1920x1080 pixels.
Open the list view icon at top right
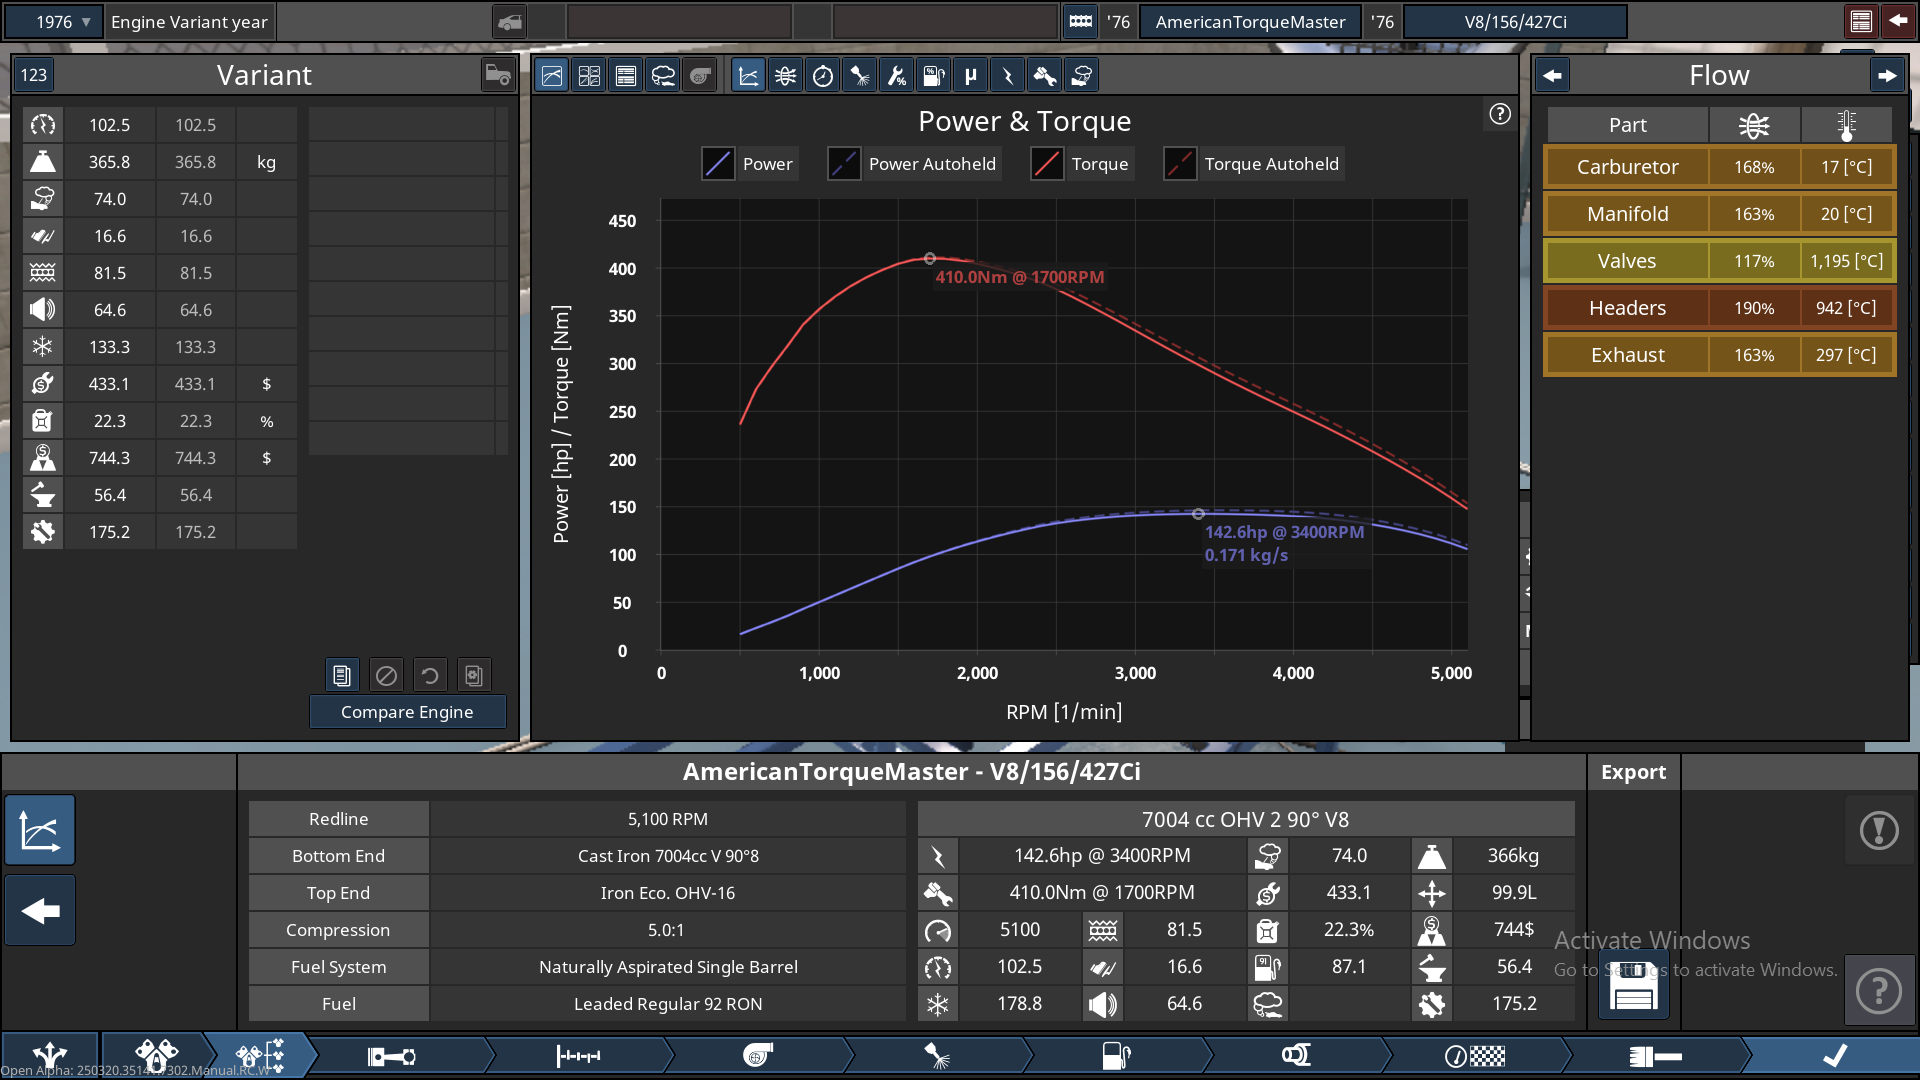tap(1861, 21)
